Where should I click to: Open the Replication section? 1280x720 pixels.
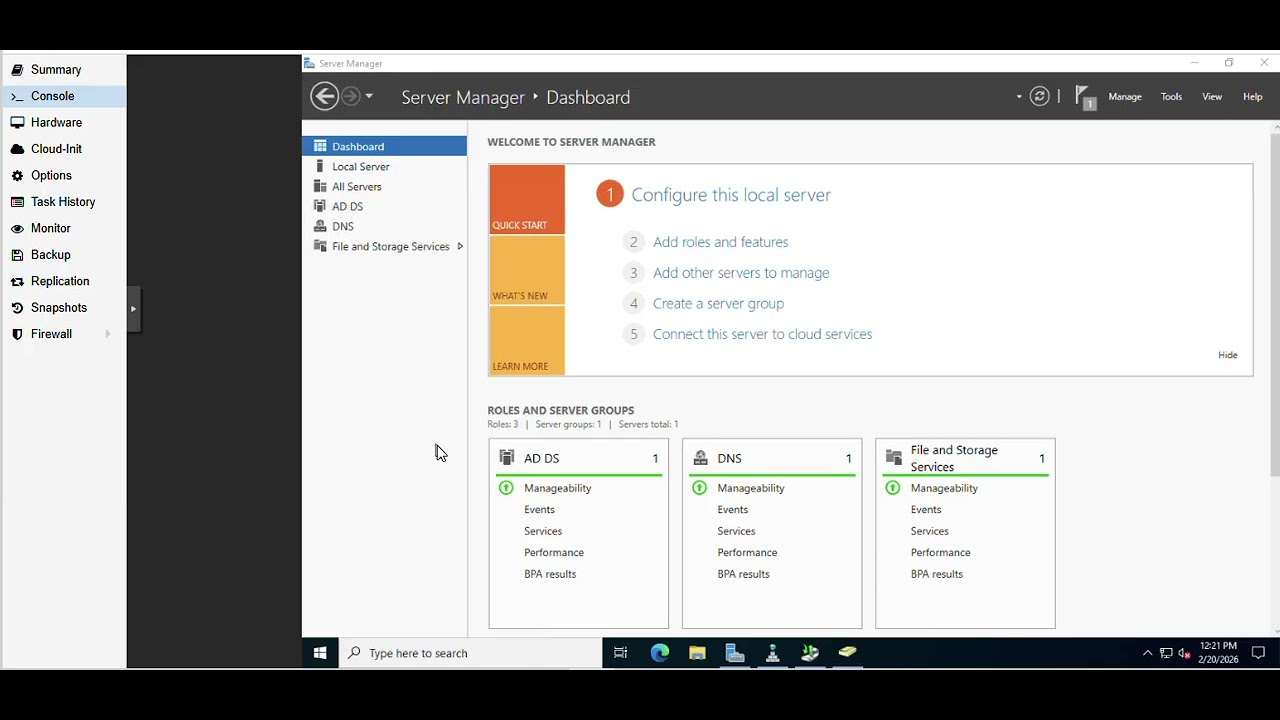click(64, 282)
